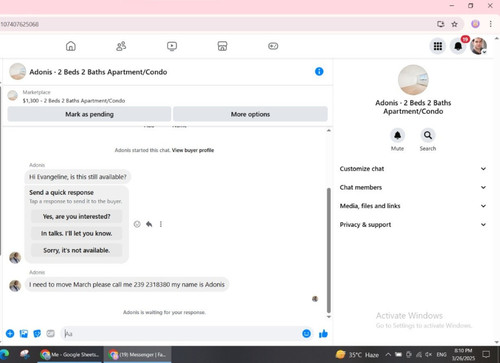Switch to Google Sheets taskbar window
This screenshot has width=500, height=363.
click(70, 354)
